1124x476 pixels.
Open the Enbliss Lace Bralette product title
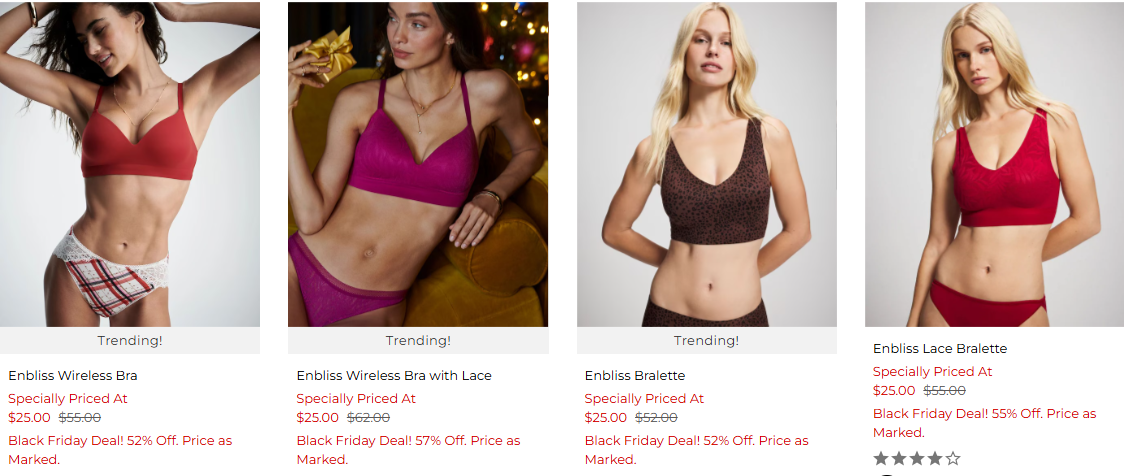[x=940, y=348]
